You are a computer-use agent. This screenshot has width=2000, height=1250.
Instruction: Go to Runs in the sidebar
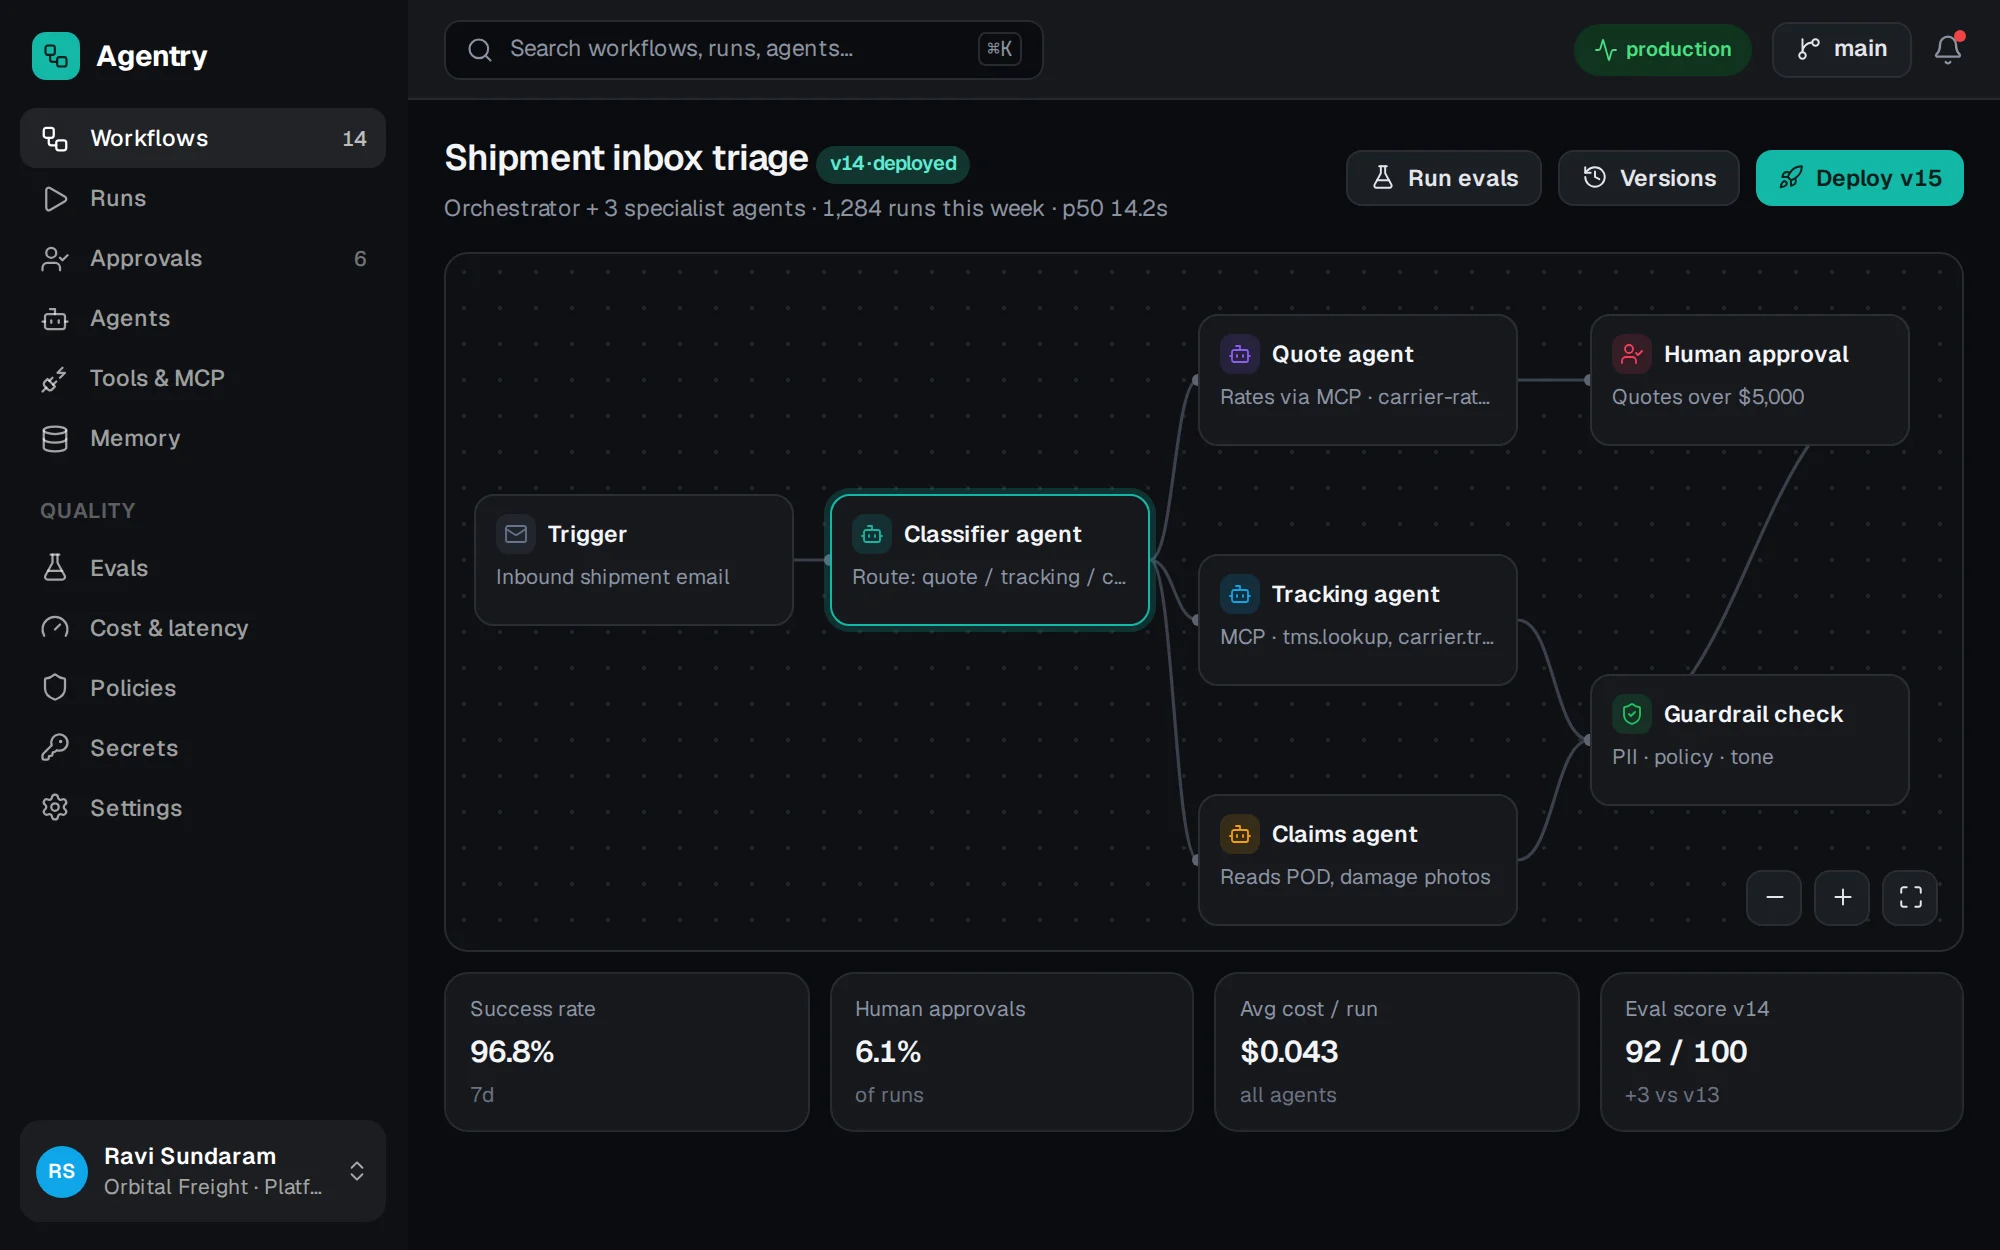pyautogui.click(x=203, y=198)
